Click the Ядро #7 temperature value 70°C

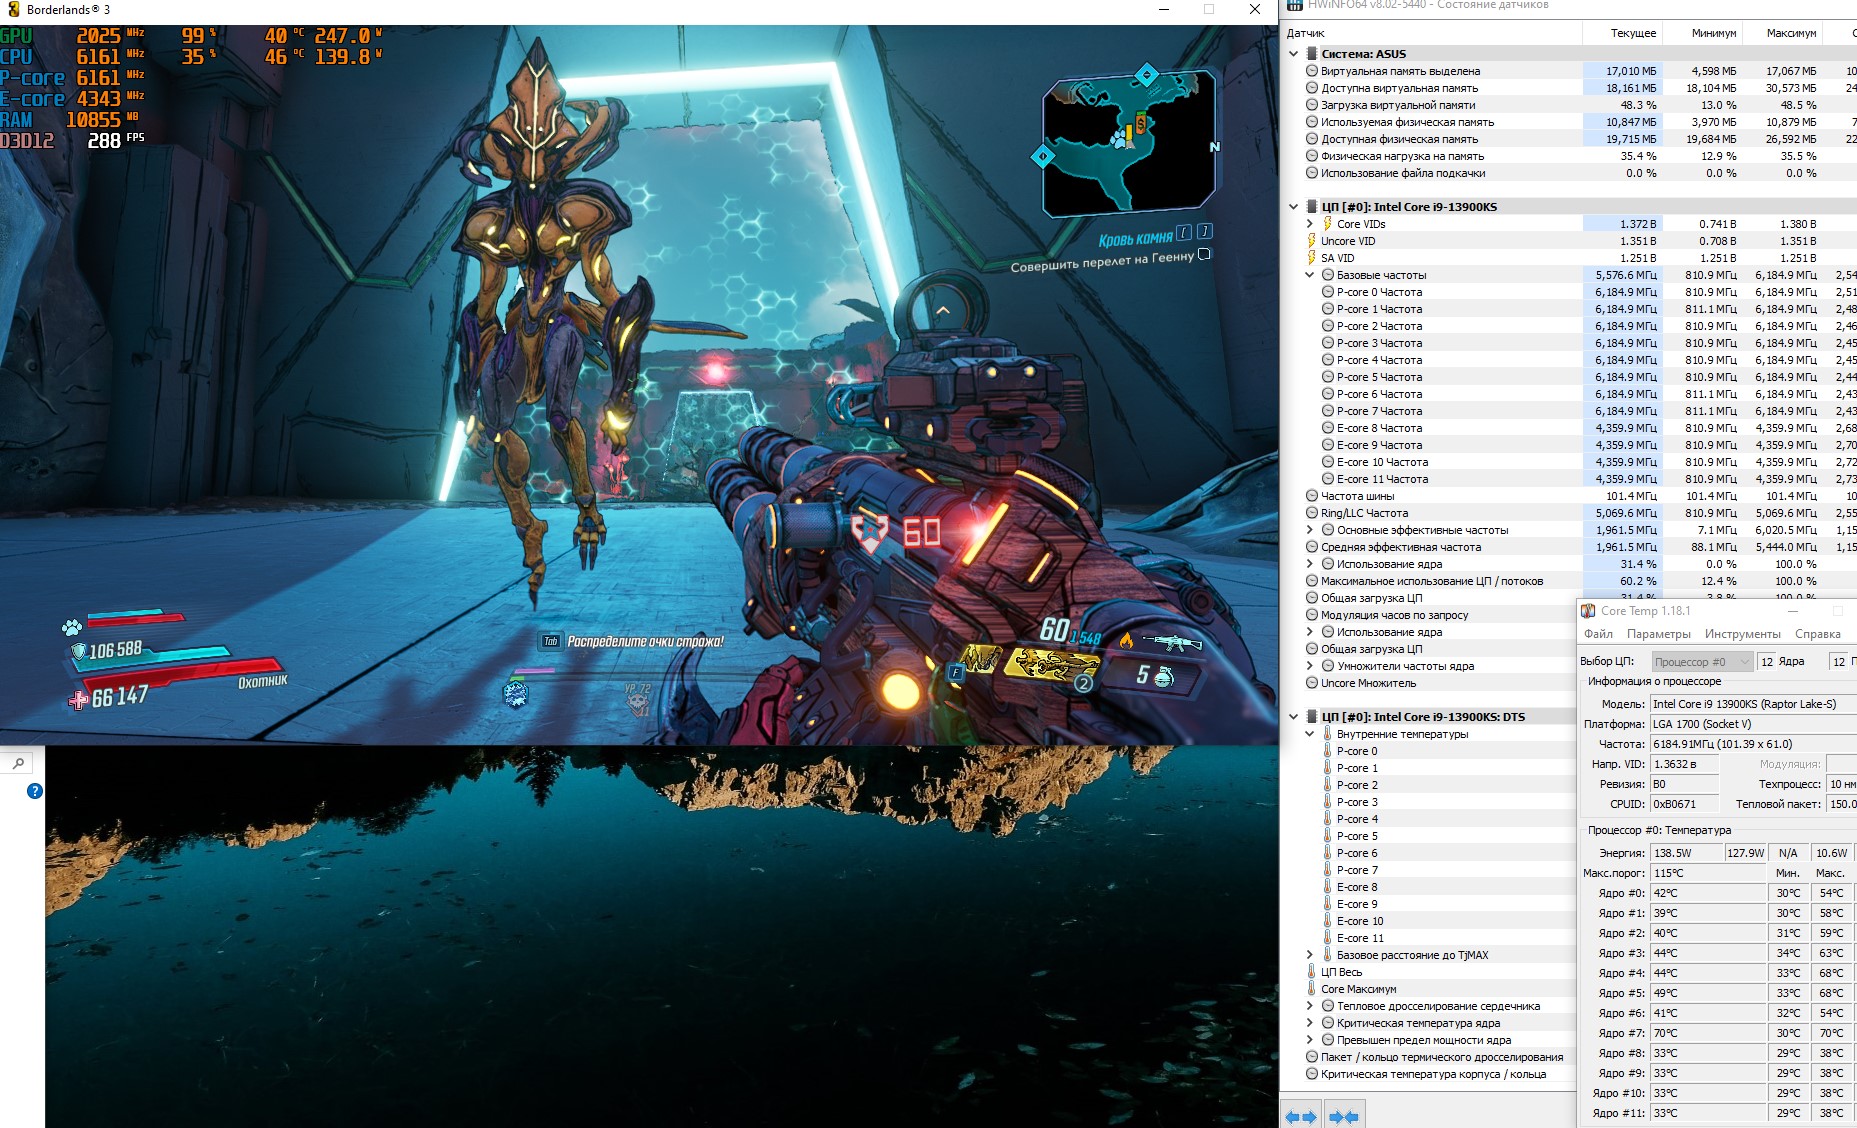[1708, 1033]
